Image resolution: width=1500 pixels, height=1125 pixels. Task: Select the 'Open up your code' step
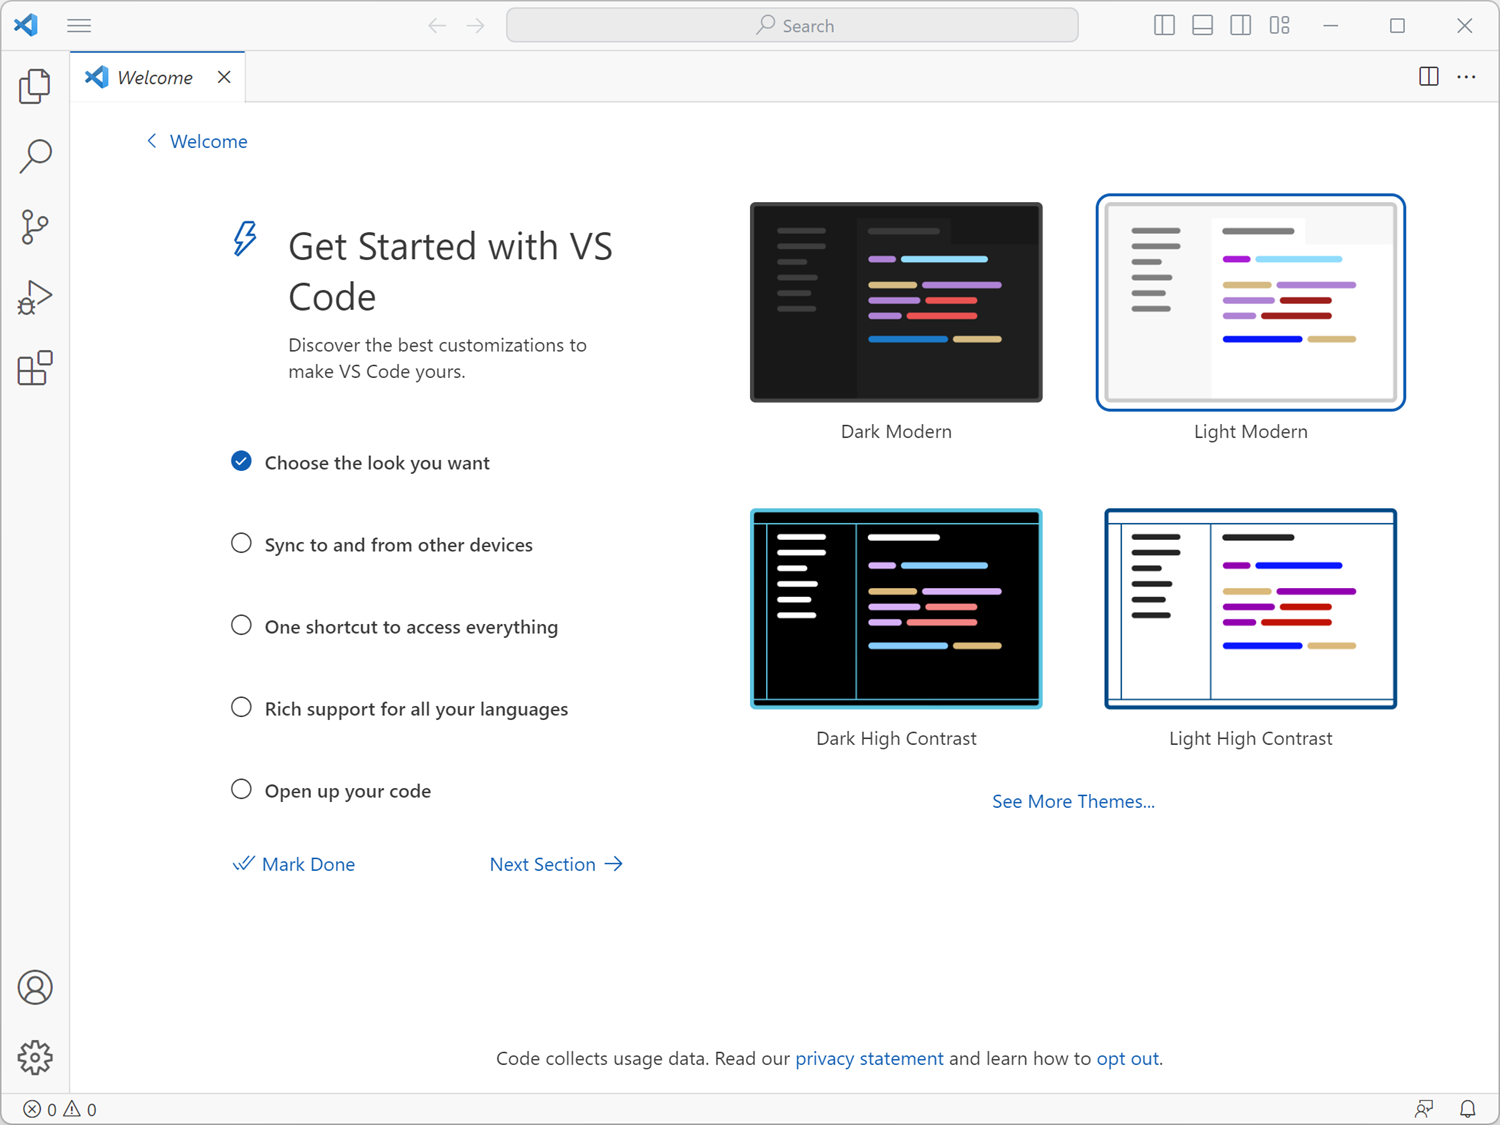pos(331,790)
